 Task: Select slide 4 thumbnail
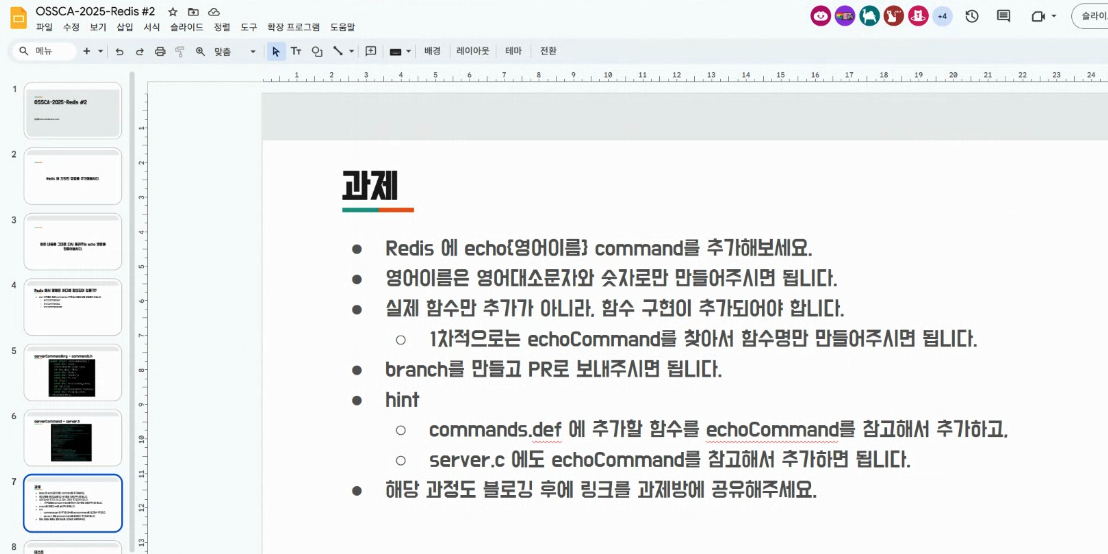coord(72,307)
